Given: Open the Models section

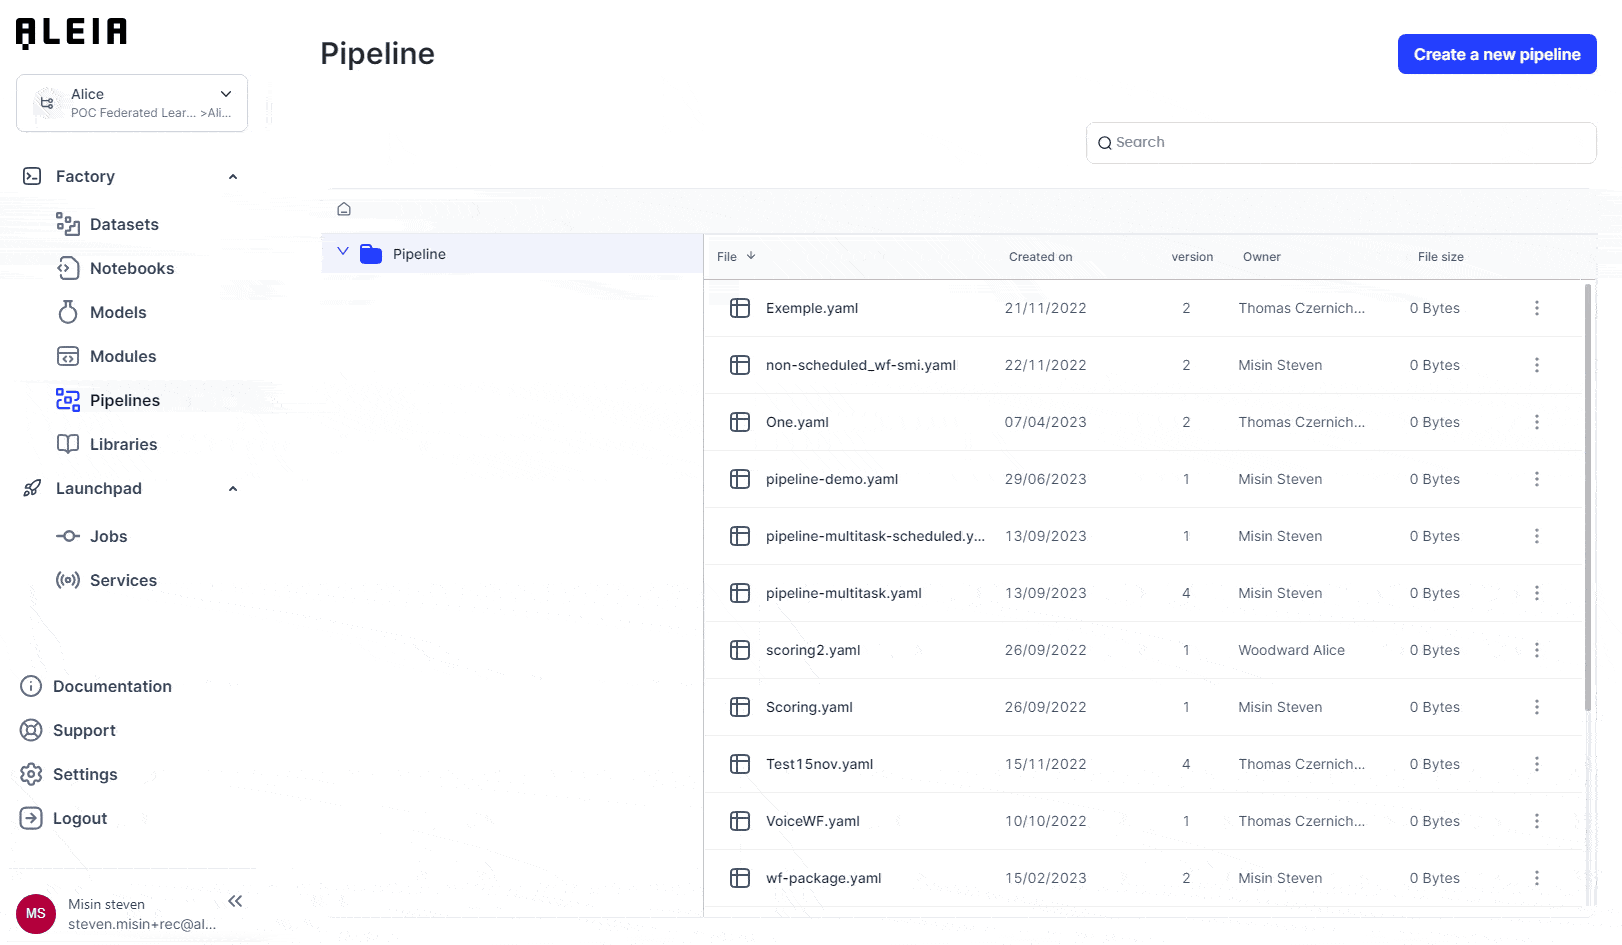Looking at the screenshot, I should (117, 312).
